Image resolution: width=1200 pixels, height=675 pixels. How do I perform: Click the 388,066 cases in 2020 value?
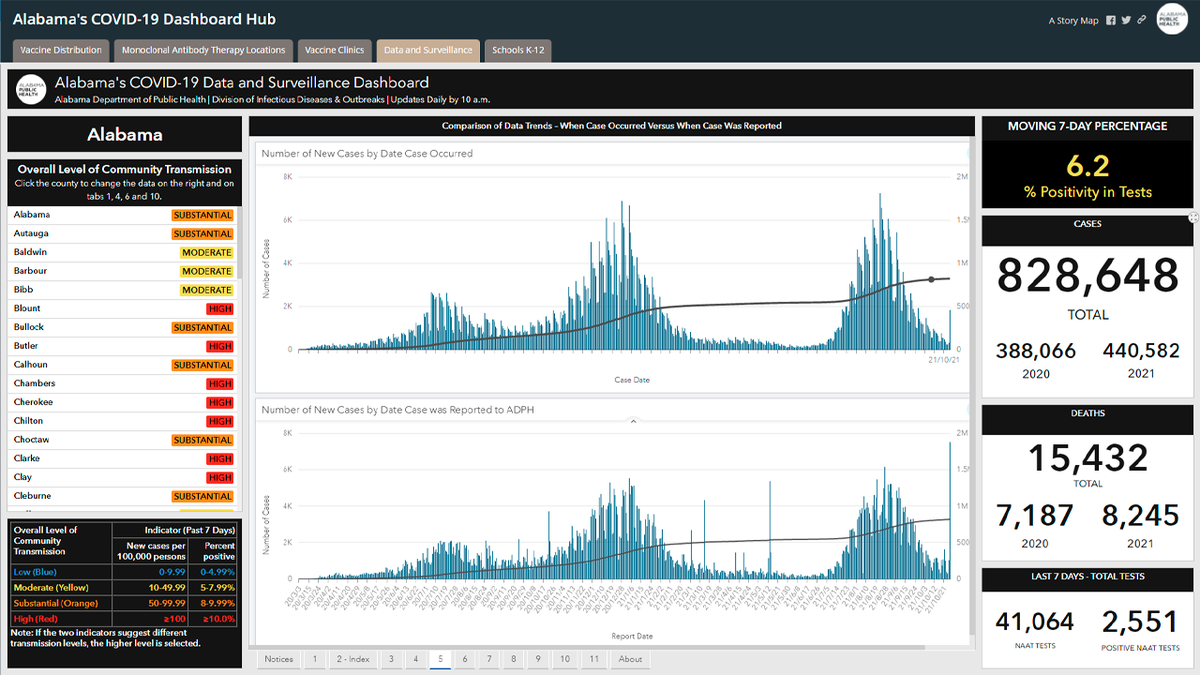pyautogui.click(x=1036, y=351)
